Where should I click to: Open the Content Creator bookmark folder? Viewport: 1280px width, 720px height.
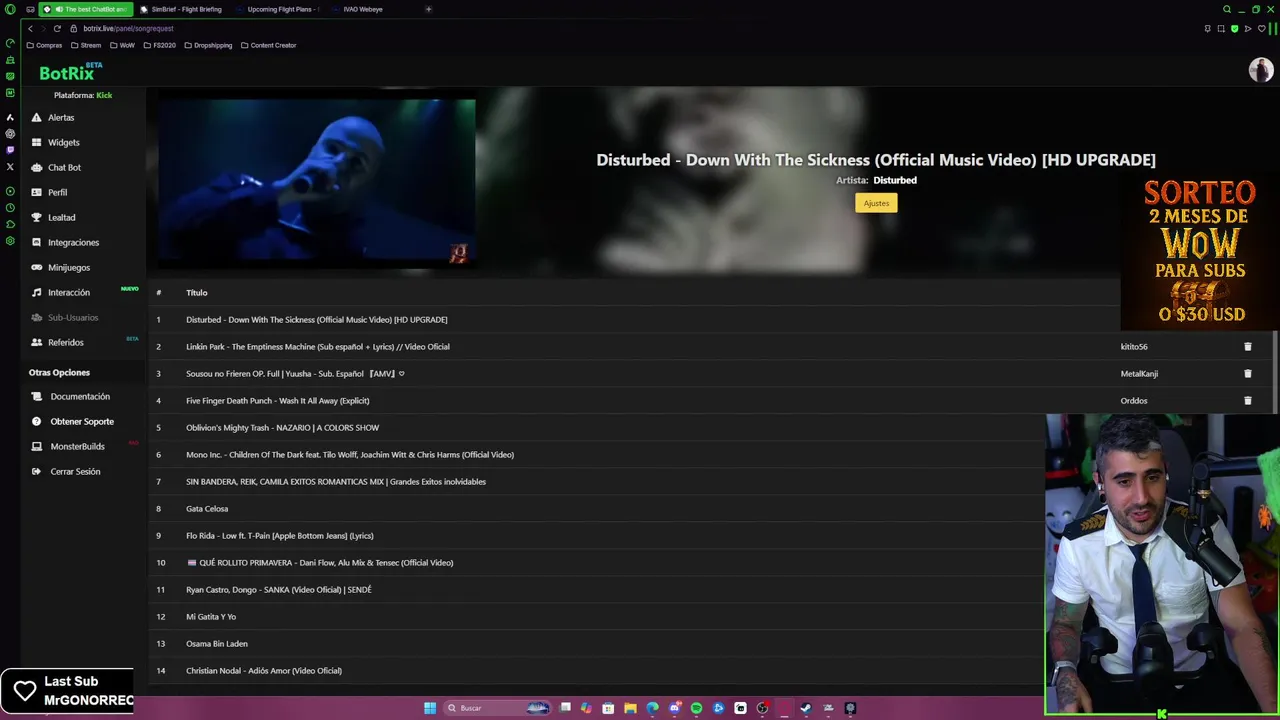(268, 45)
